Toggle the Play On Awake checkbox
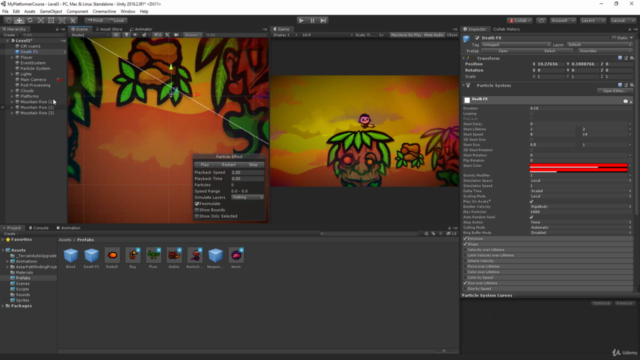 pyautogui.click(x=531, y=201)
